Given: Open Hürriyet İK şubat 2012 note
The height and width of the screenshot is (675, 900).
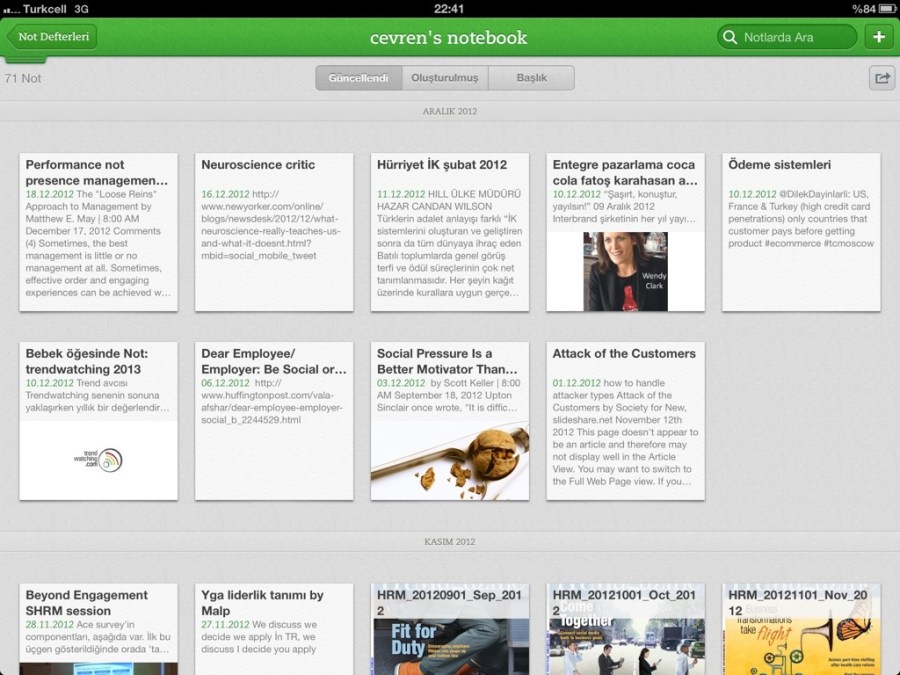Looking at the screenshot, I should coord(450,232).
